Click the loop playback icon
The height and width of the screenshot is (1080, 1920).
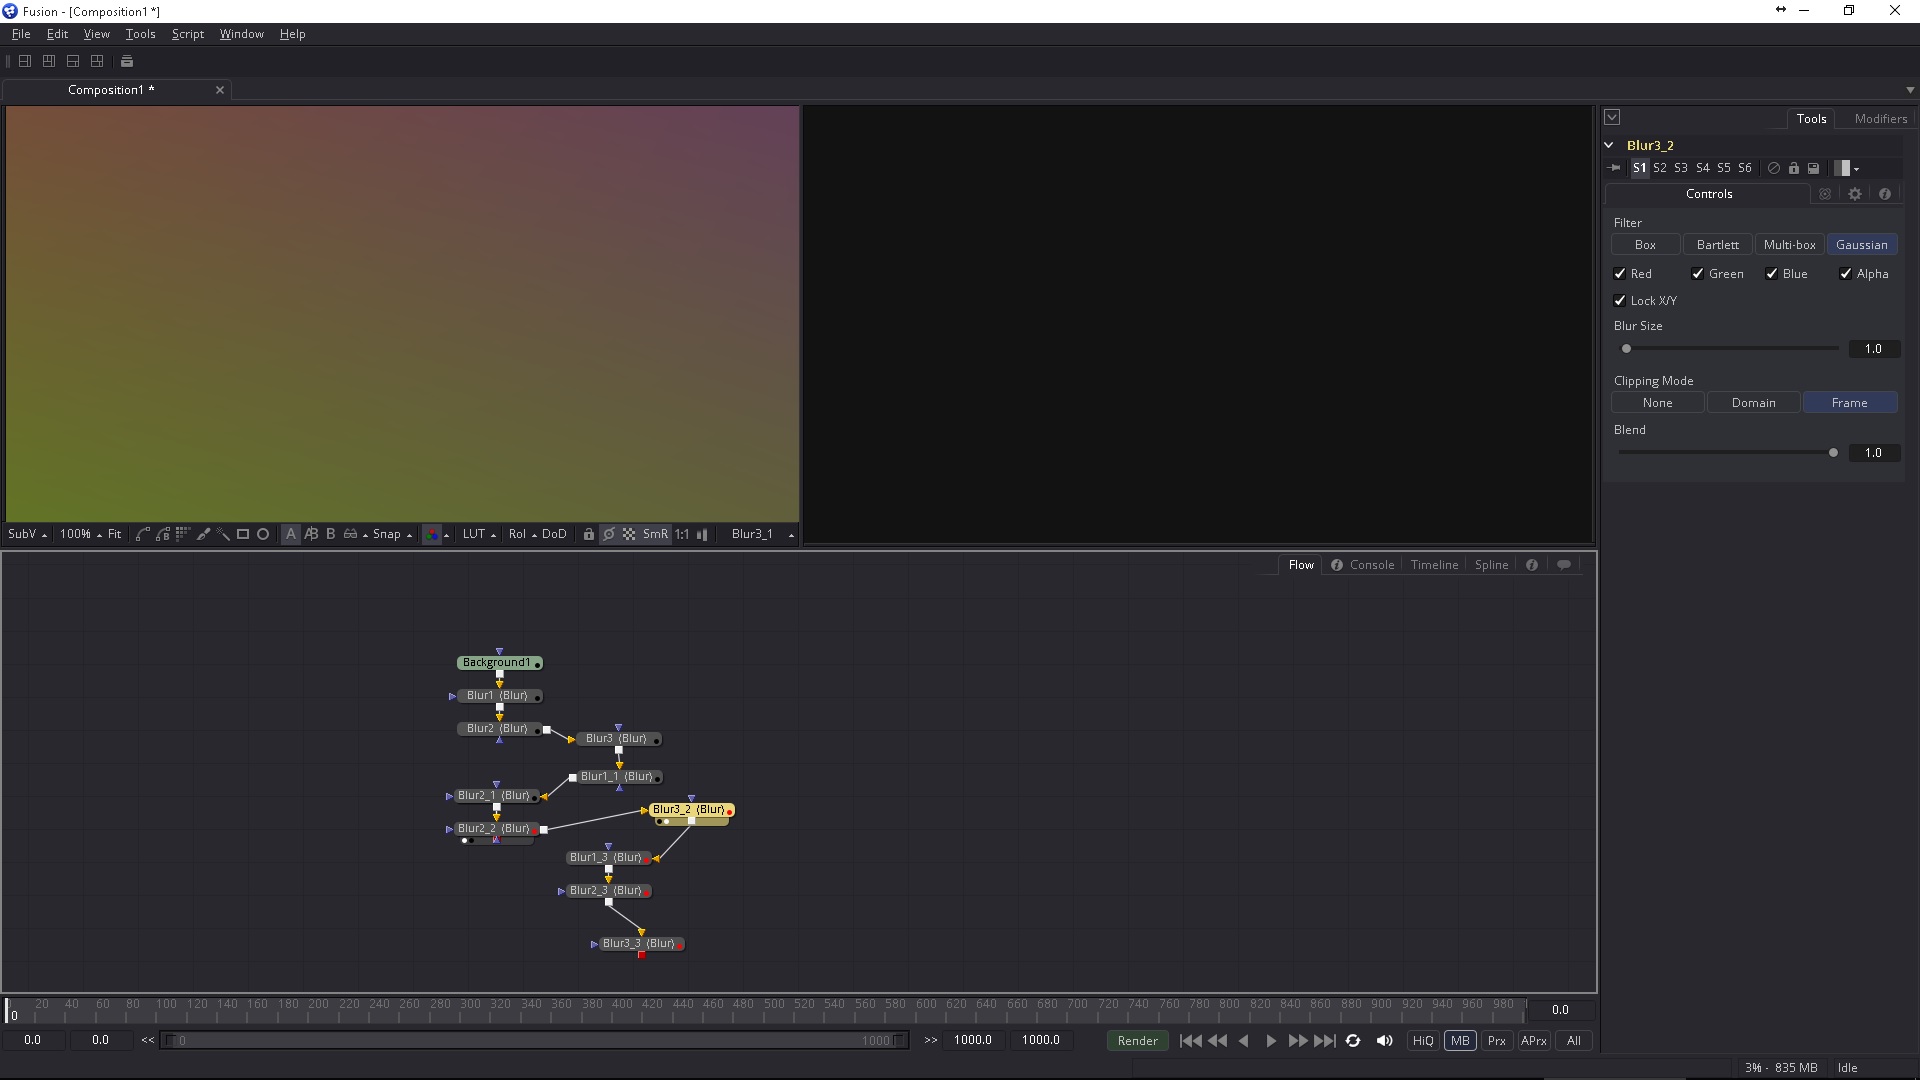(x=1353, y=1041)
